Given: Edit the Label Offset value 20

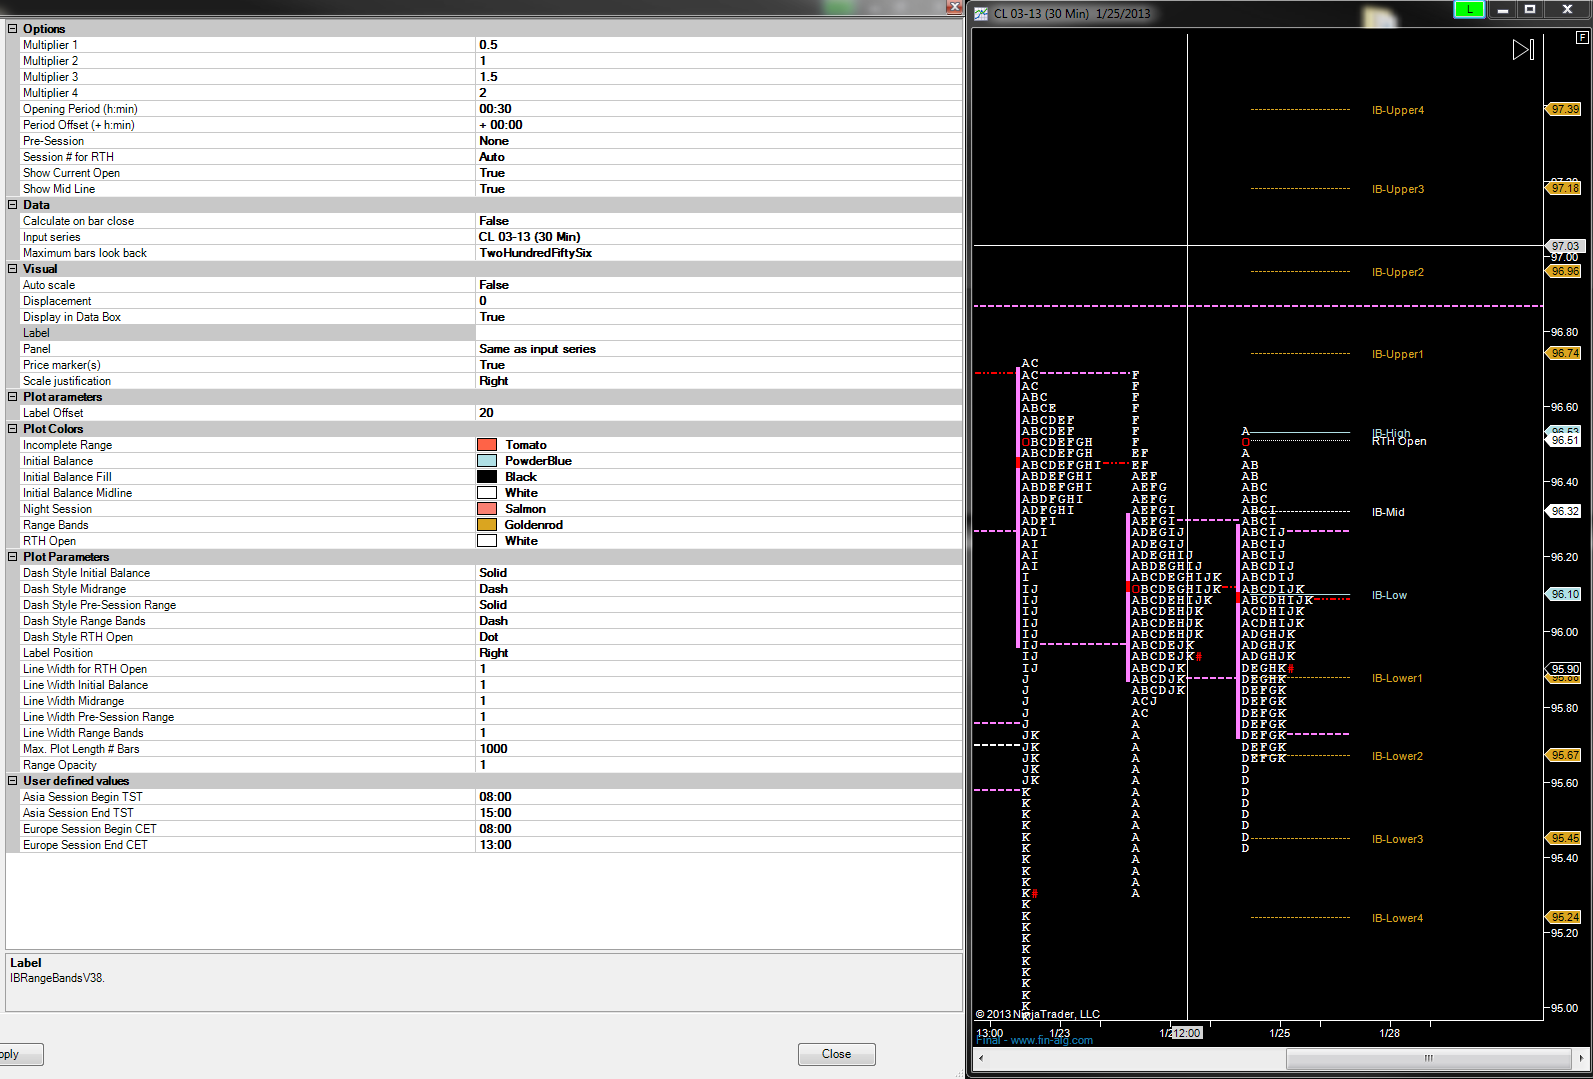Looking at the screenshot, I should point(718,413).
